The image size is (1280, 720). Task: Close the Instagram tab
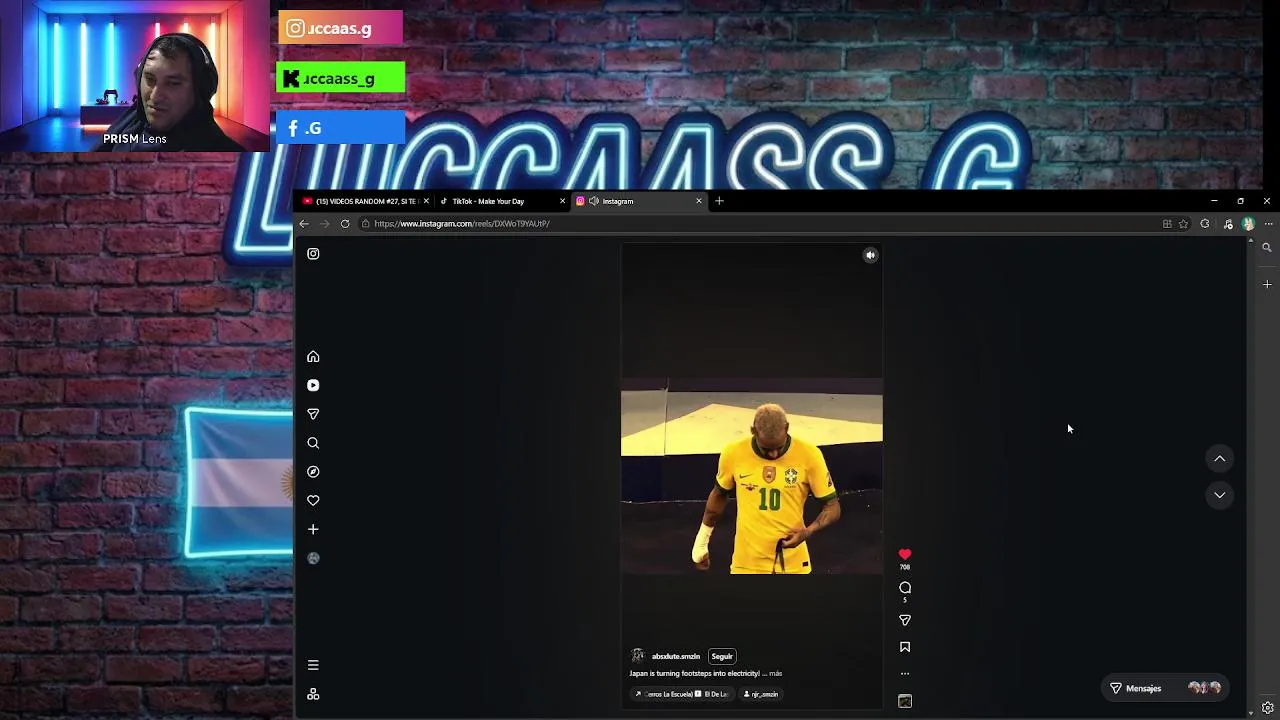699,201
